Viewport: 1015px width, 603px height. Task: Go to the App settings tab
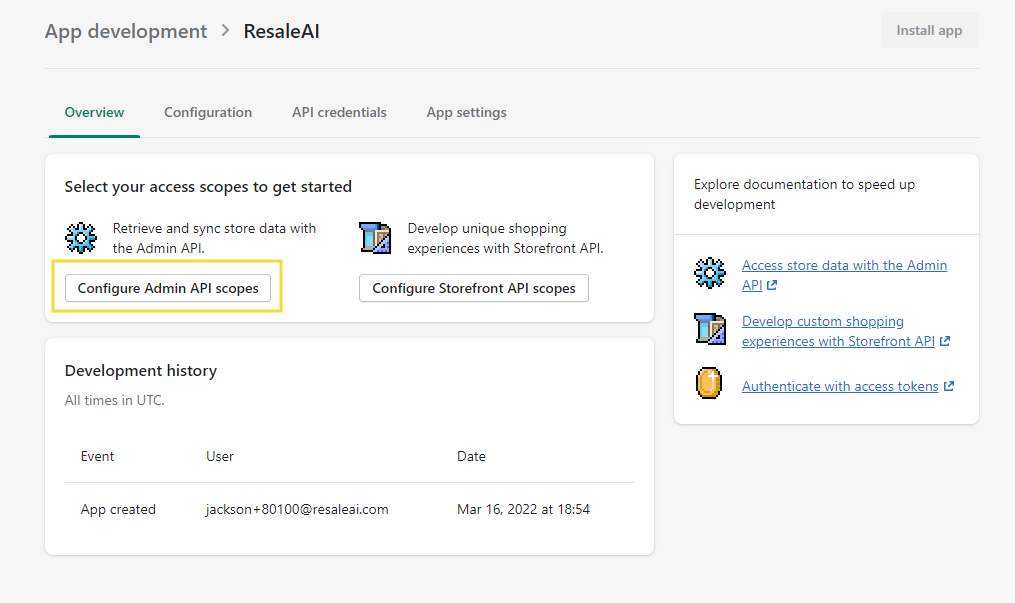(467, 113)
